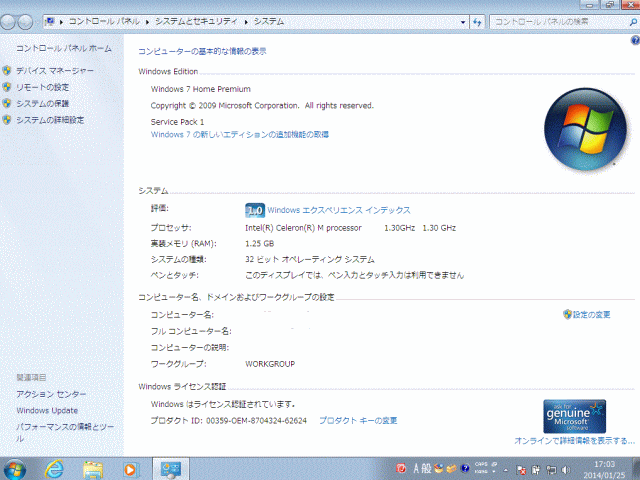Click in the control panel search box

coord(558,21)
